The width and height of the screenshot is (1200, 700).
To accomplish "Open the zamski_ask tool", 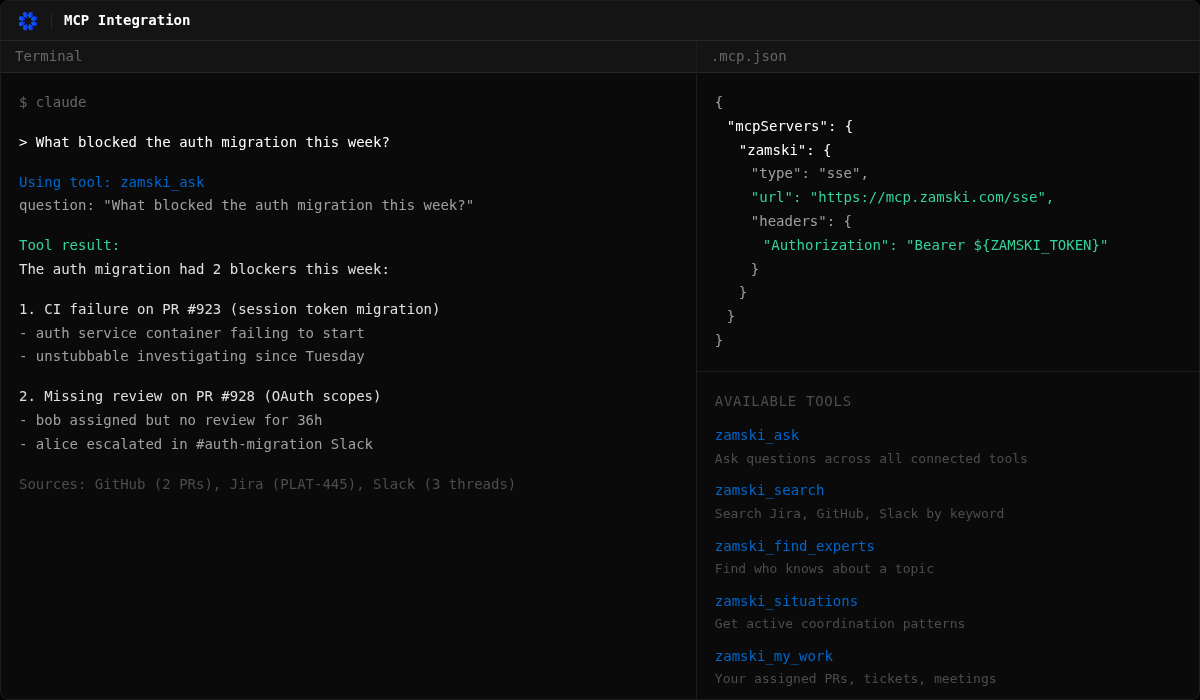I will 757,435.
